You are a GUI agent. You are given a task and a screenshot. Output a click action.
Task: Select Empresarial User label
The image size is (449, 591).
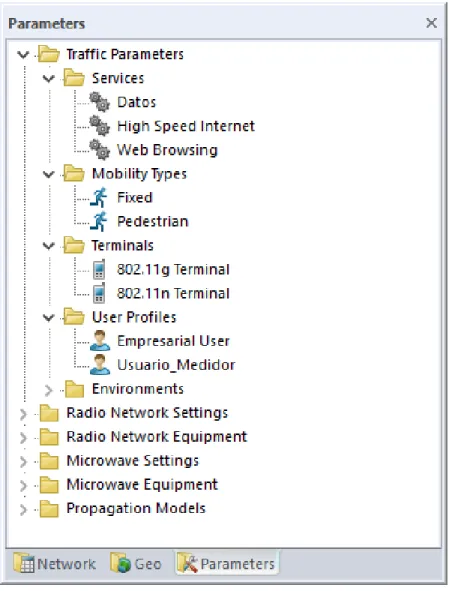(173, 341)
